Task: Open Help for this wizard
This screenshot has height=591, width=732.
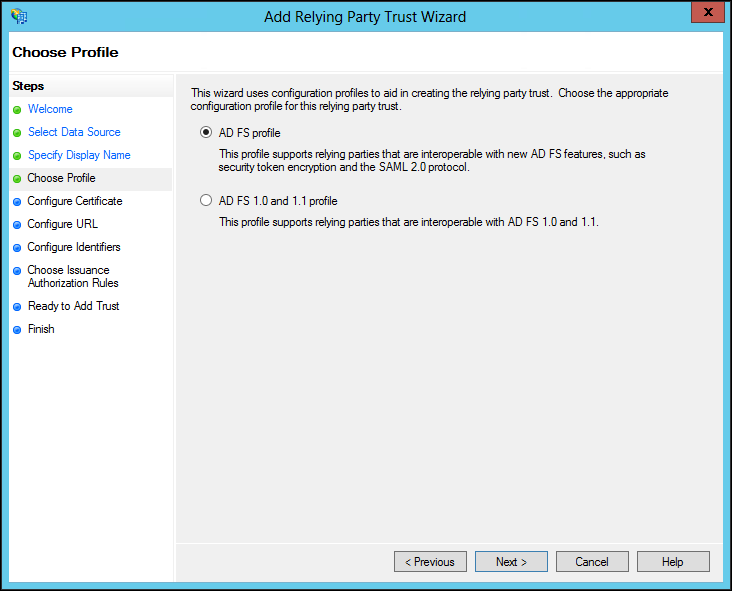Action: [x=673, y=562]
